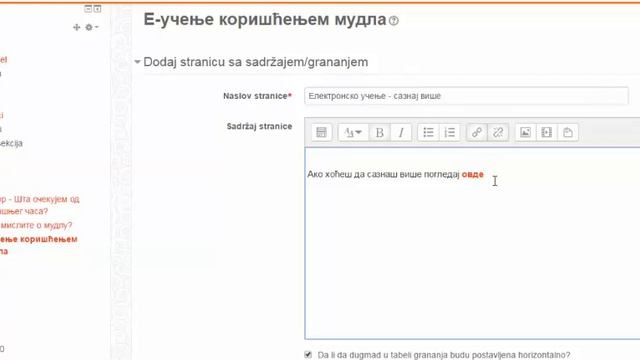Hide the sidebar block with minus icon
This screenshot has width=640, height=360.
[88, 9]
